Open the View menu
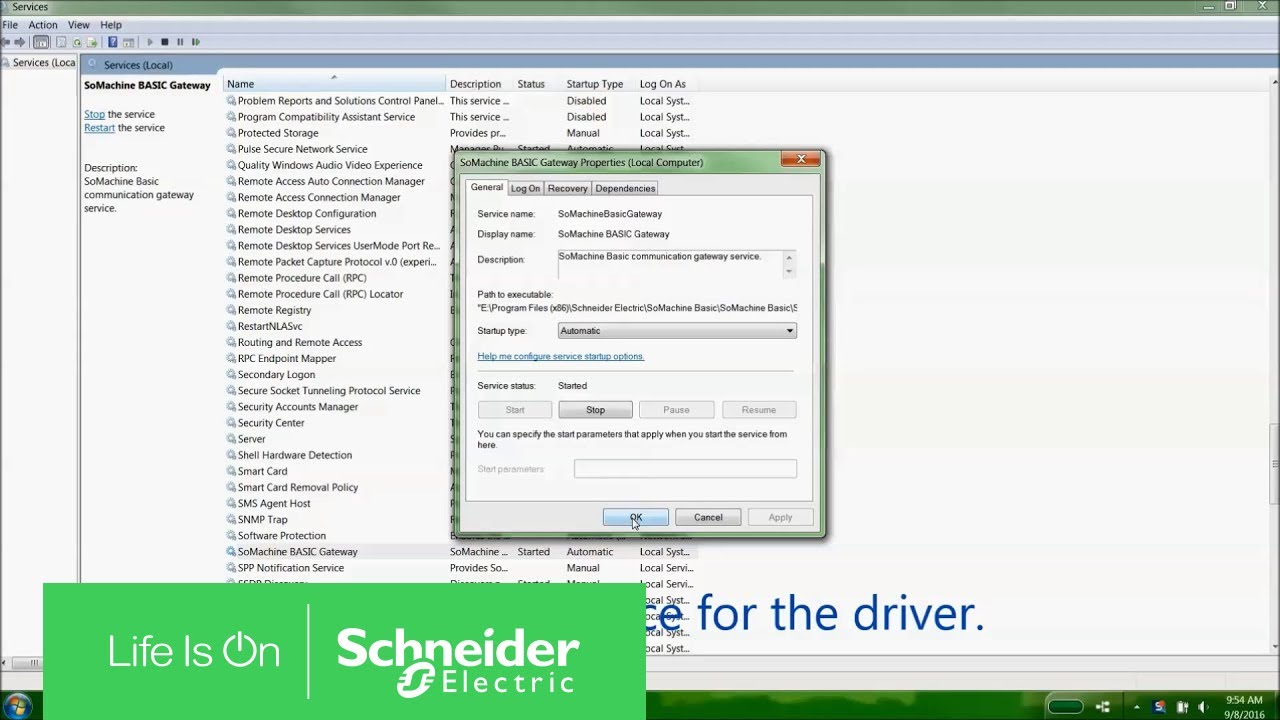Image resolution: width=1280 pixels, height=720 pixels. tap(79, 25)
